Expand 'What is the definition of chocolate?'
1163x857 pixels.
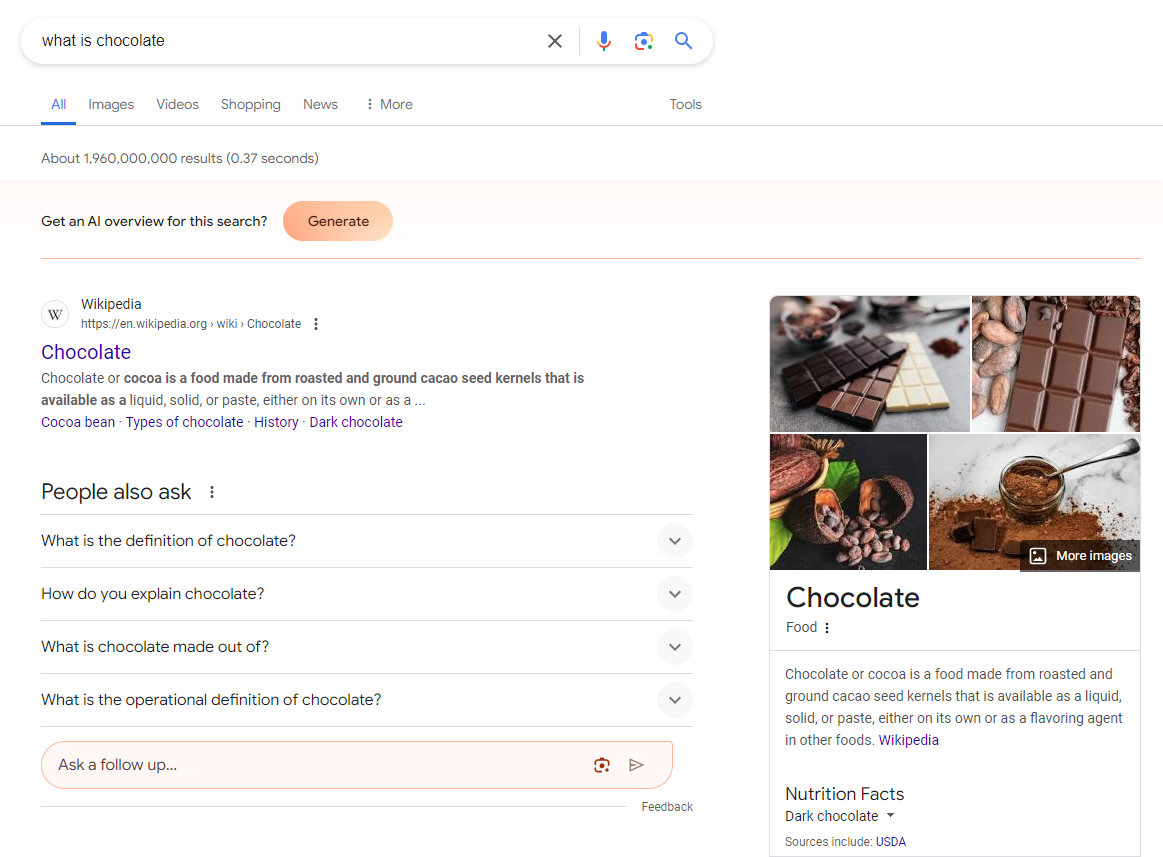[x=366, y=541]
